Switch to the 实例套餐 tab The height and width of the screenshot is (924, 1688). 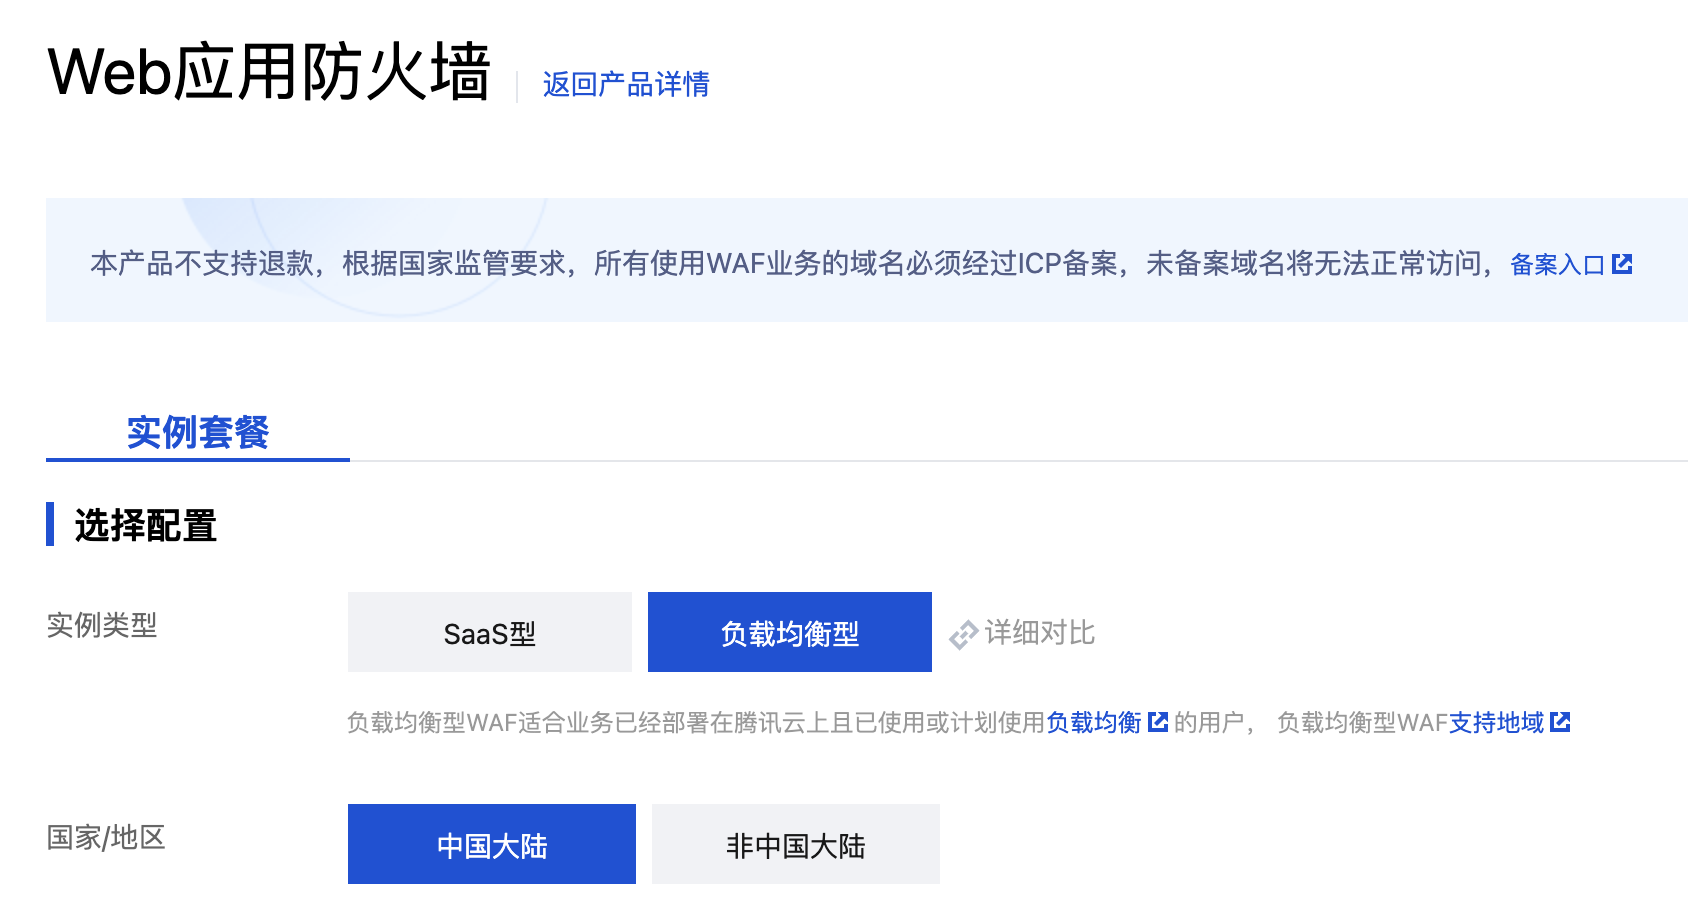click(198, 432)
